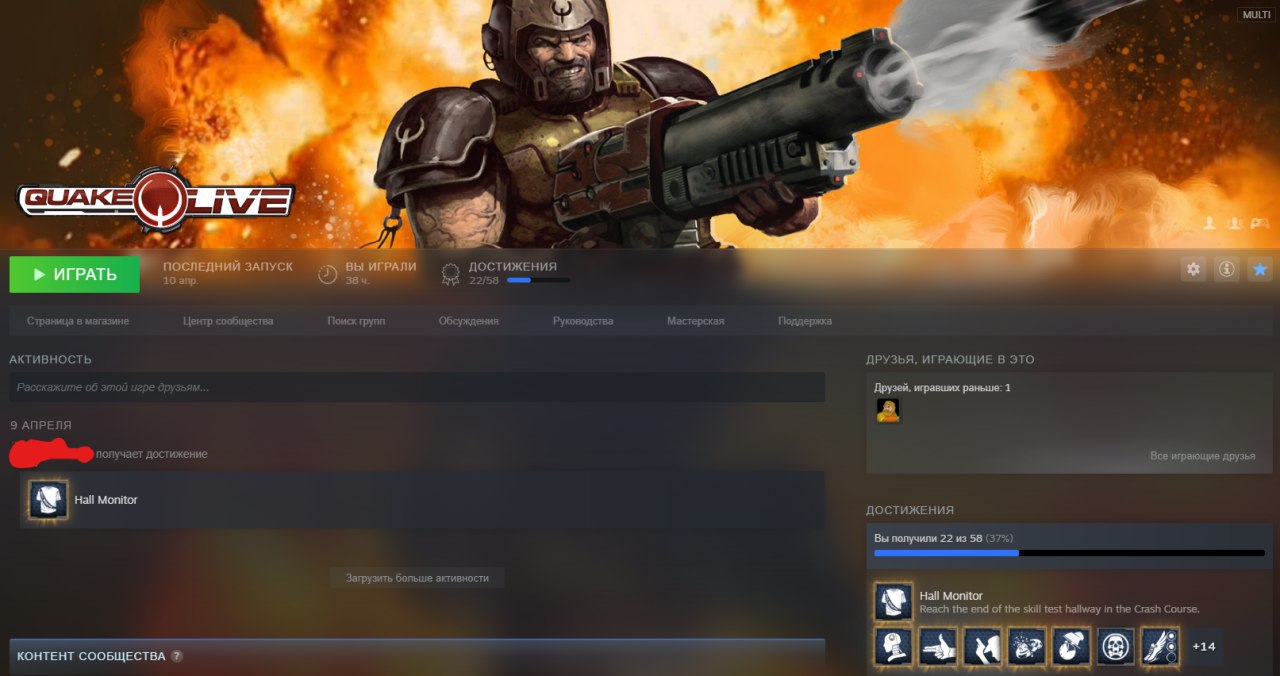Open stopwatch bucket achievement icon
Screen dimensions: 1280x676
(1071, 646)
